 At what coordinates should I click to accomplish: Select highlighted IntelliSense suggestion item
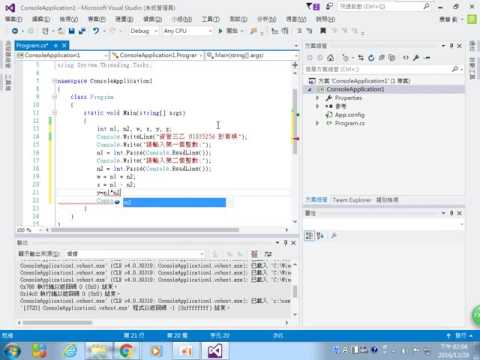click(174, 202)
